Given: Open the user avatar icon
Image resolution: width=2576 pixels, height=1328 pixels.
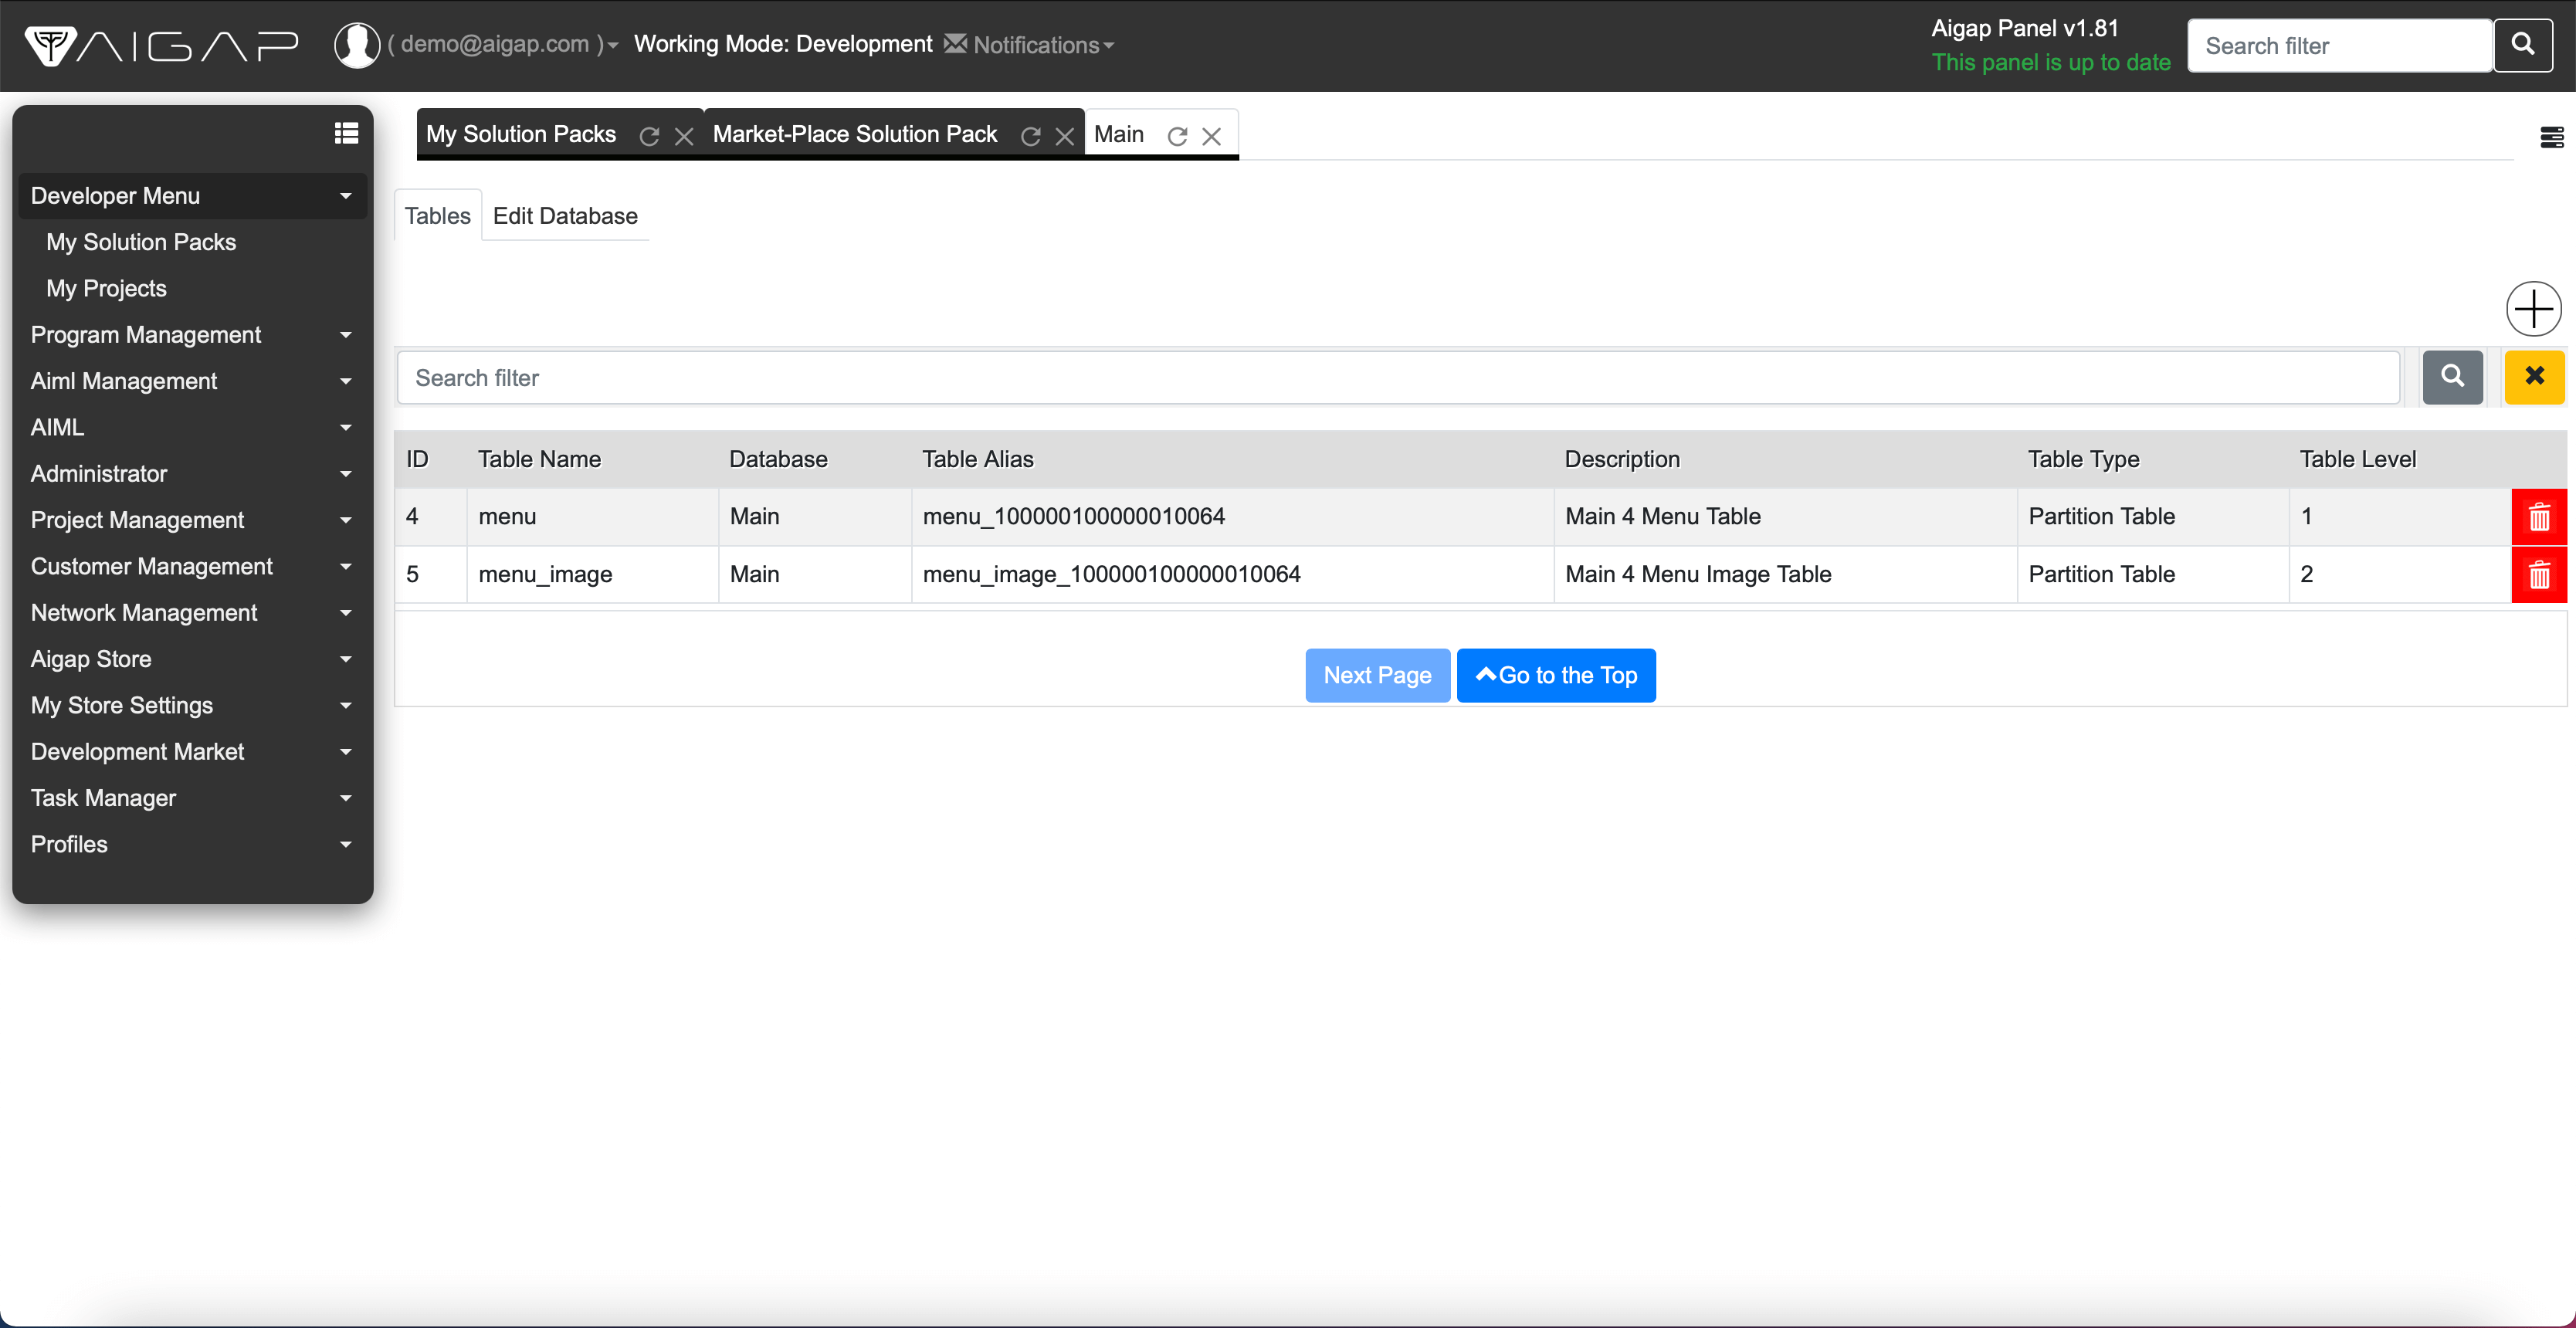Looking at the screenshot, I should click(356, 45).
